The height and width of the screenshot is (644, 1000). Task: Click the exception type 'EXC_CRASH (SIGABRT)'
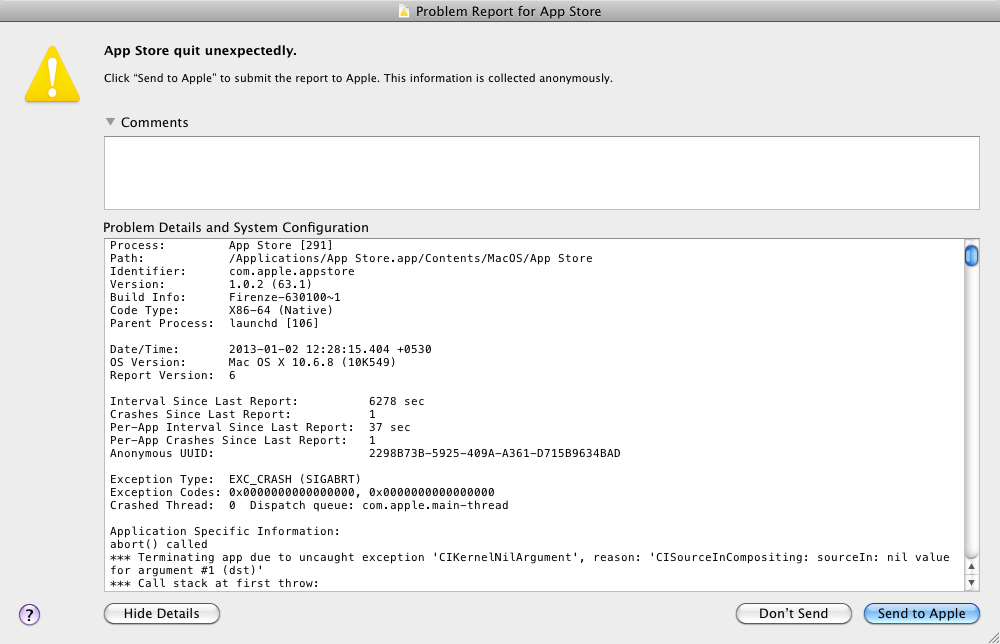point(295,479)
